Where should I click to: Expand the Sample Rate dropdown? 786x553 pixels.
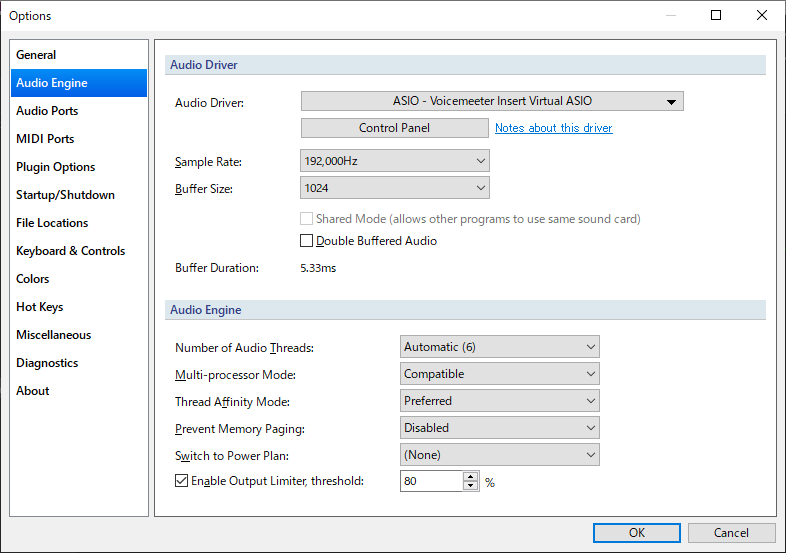[x=394, y=161]
